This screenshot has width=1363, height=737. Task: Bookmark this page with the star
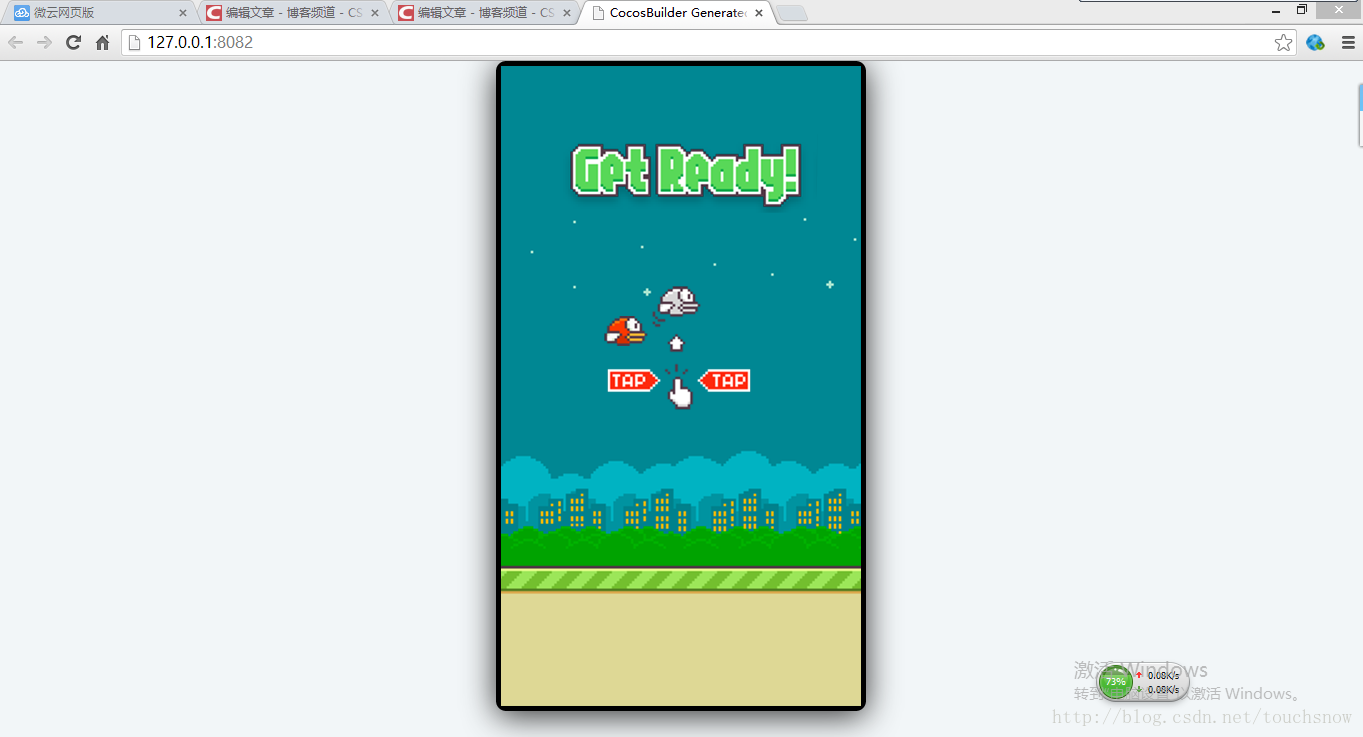tap(1283, 42)
